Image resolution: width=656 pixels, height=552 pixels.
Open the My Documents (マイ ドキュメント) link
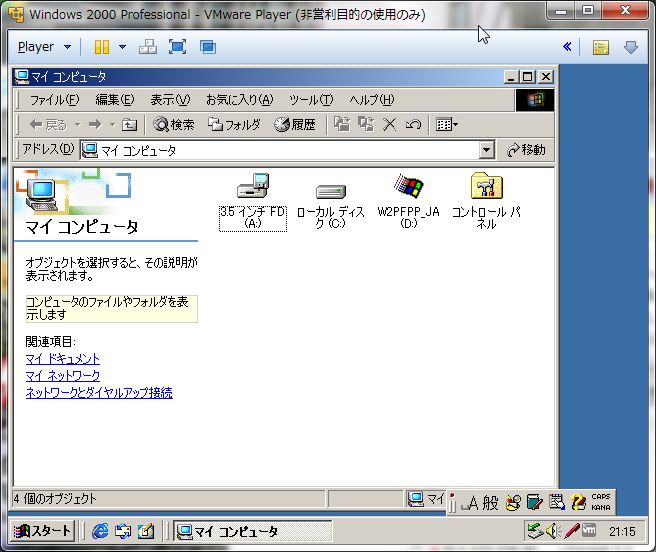point(63,359)
